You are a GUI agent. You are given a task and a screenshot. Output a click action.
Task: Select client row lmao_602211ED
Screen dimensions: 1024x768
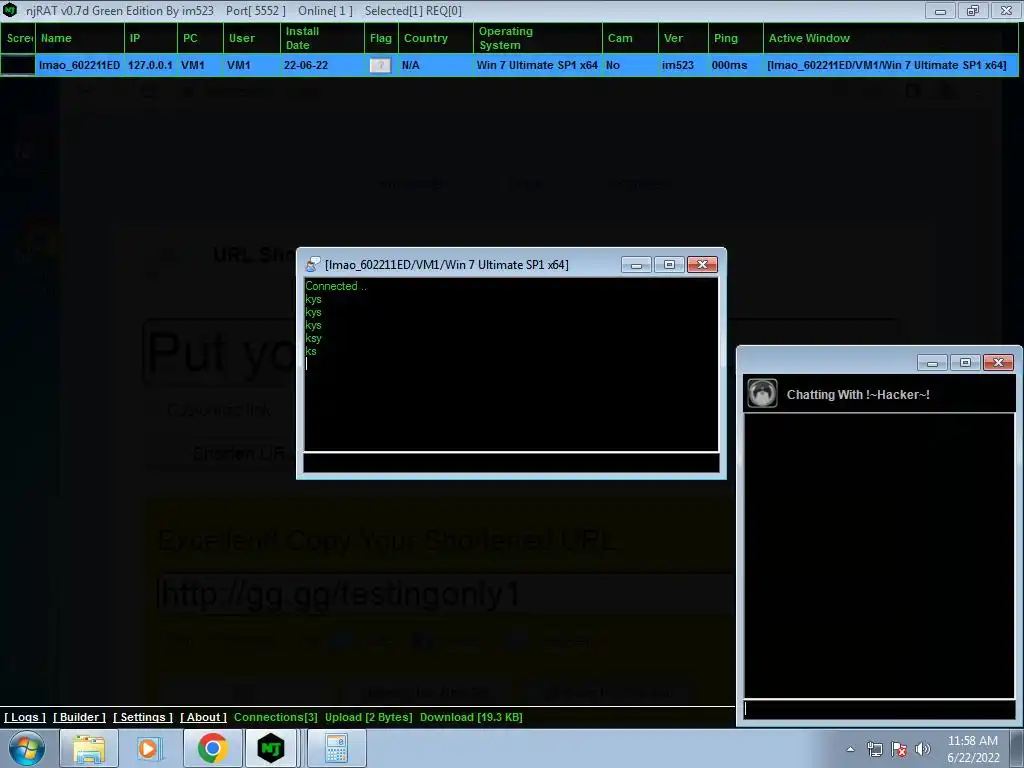tap(509, 65)
